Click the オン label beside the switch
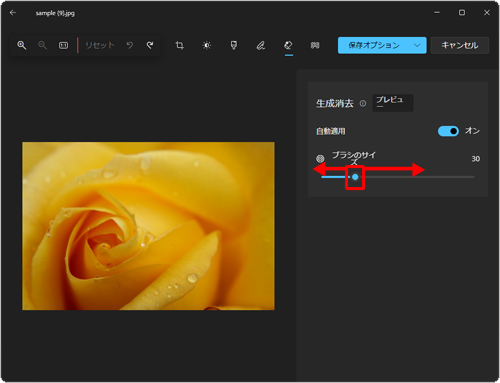This screenshot has width=500, height=383. tap(472, 131)
